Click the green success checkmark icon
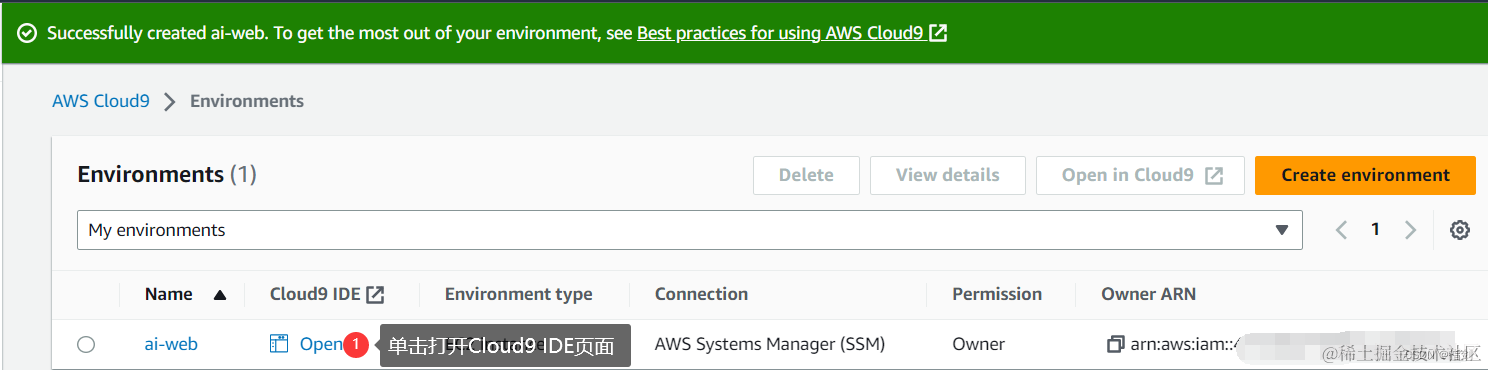This screenshot has width=1488, height=370. (x=27, y=33)
